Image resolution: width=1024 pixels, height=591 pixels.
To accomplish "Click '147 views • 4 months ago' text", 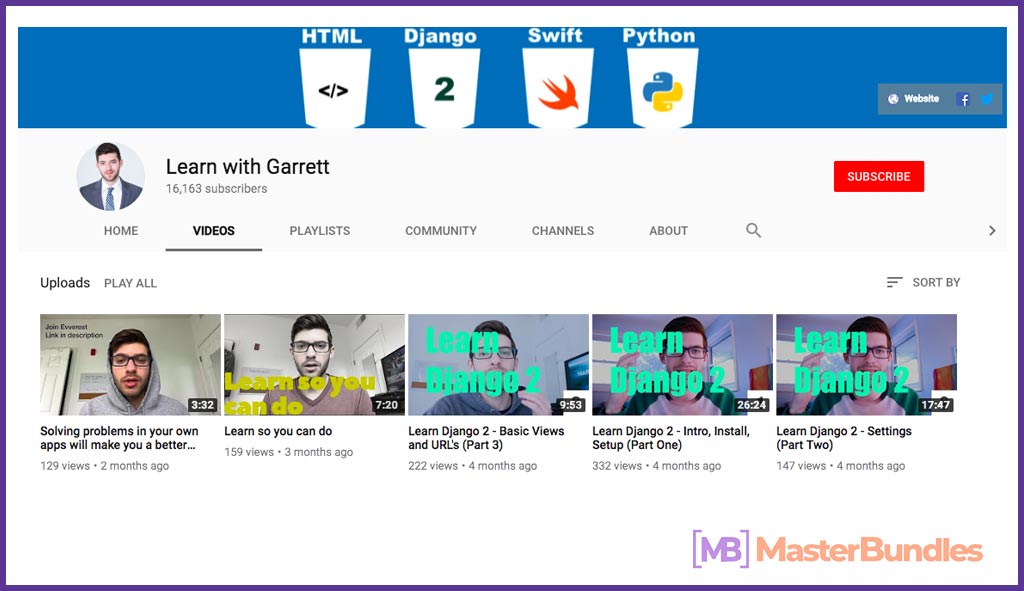I will coord(841,466).
